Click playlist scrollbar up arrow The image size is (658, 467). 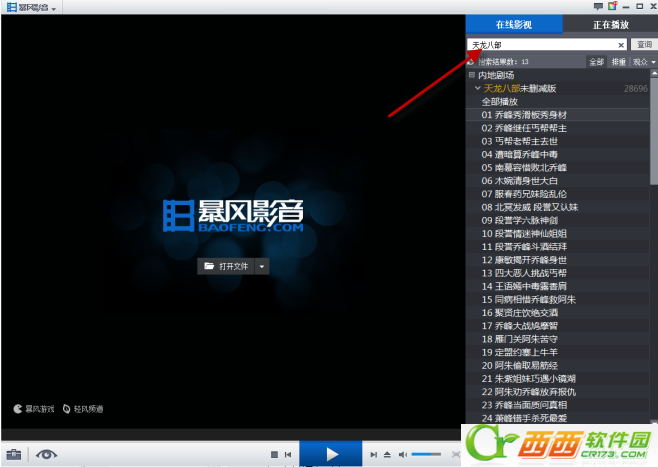(x=654, y=73)
